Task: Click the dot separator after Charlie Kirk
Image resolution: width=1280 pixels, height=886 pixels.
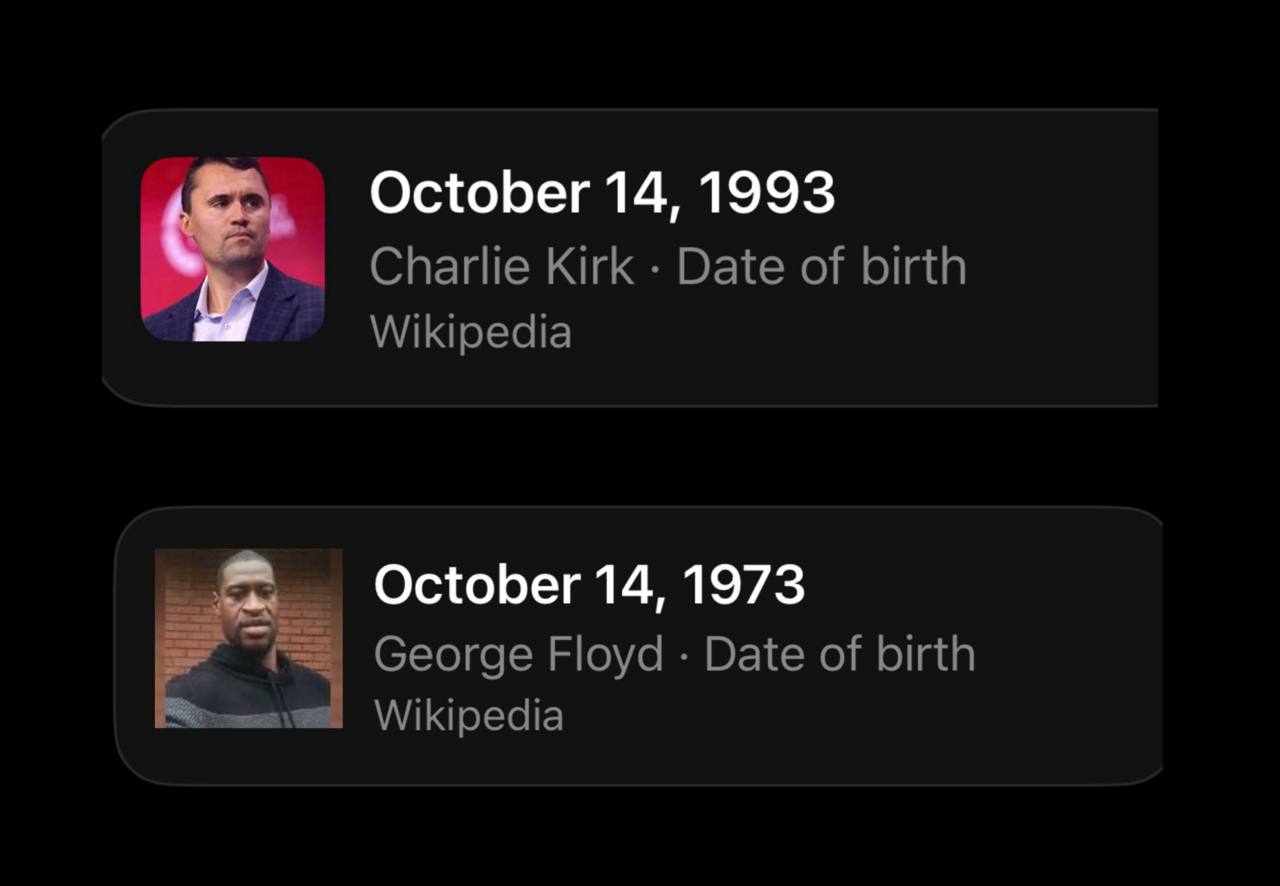Action: click(656, 269)
